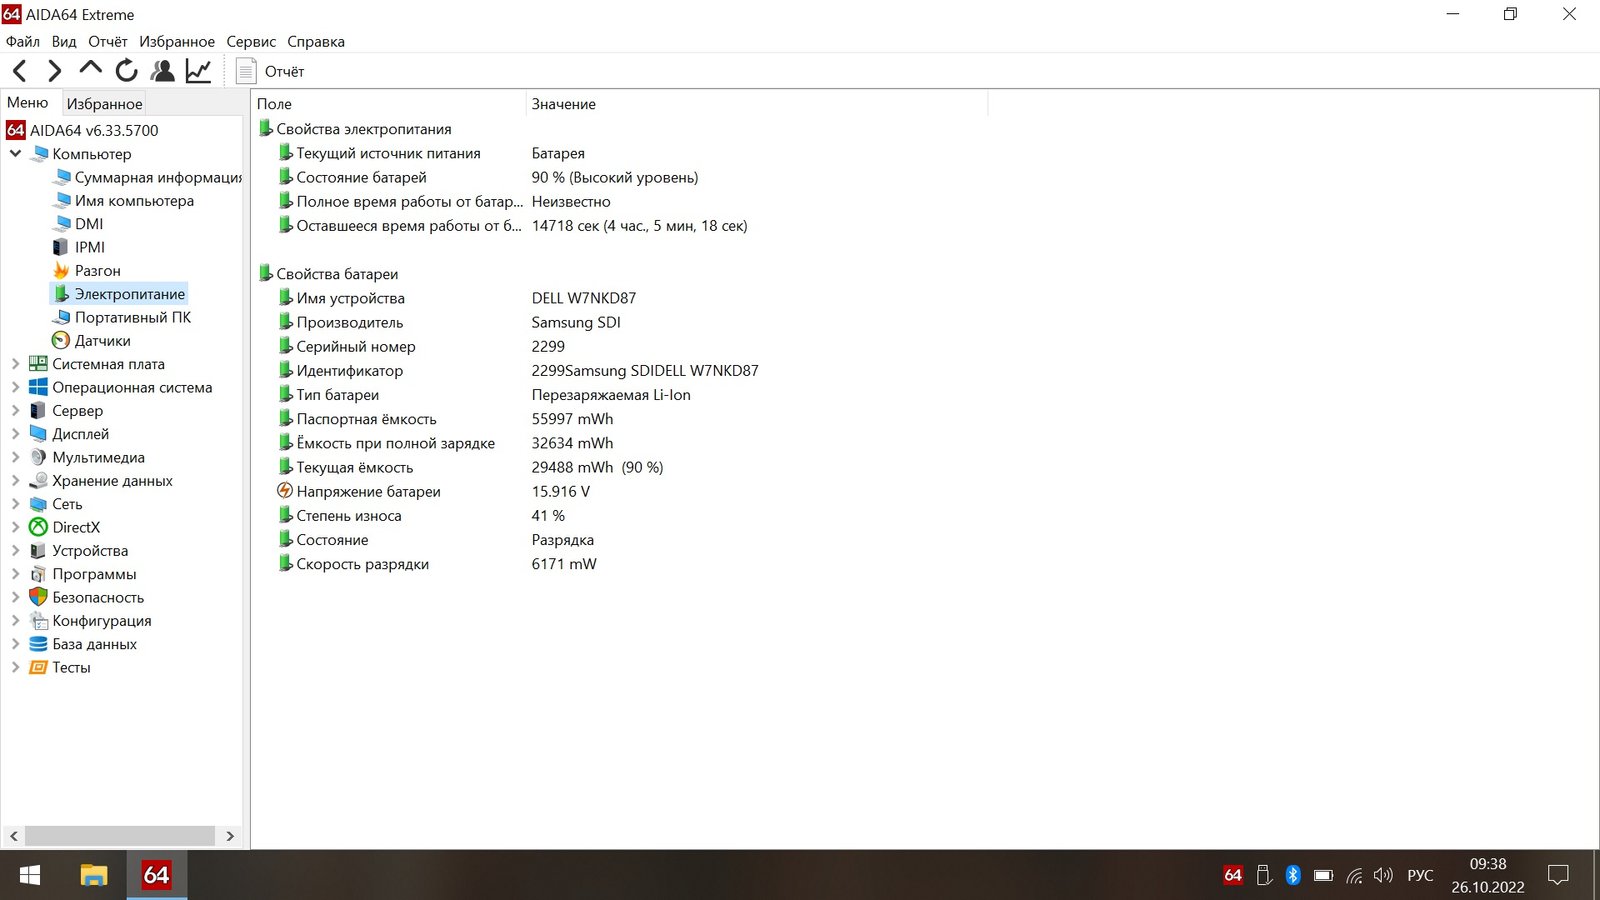Switch to the Меню tab in the sidebar

coord(28,102)
